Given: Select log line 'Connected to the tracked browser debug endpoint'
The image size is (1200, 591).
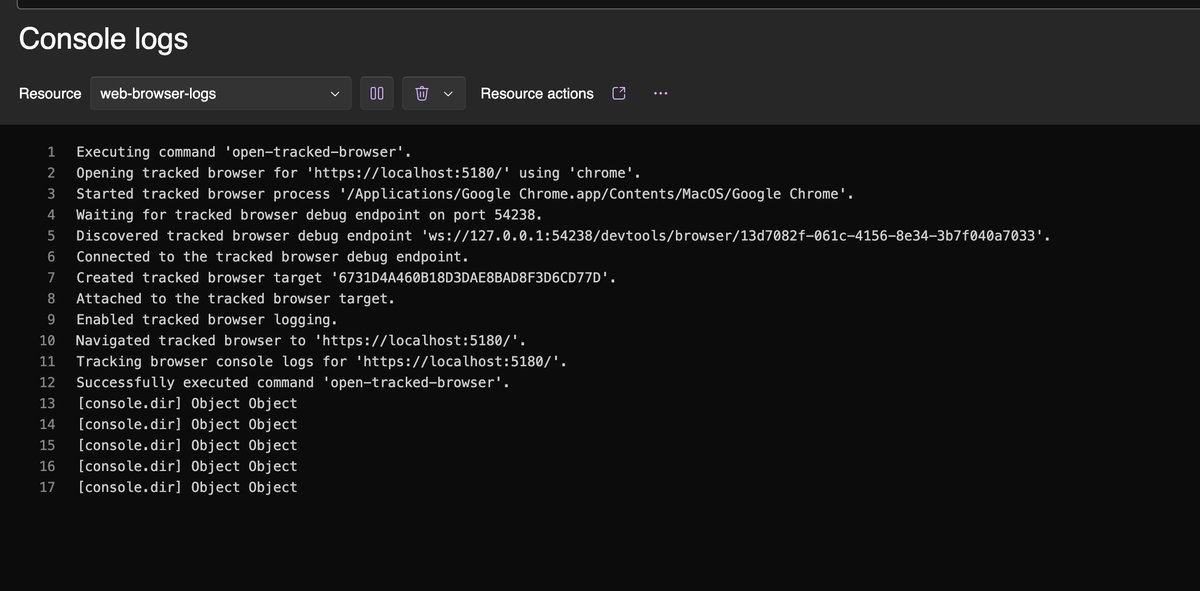Looking at the screenshot, I should (x=273, y=257).
